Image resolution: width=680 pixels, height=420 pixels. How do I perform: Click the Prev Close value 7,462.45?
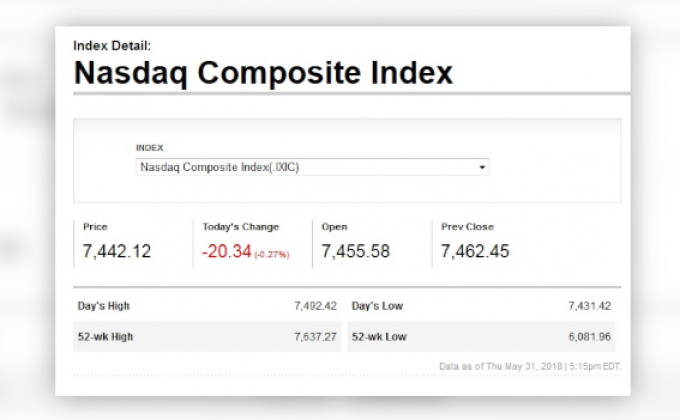pos(475,251)
